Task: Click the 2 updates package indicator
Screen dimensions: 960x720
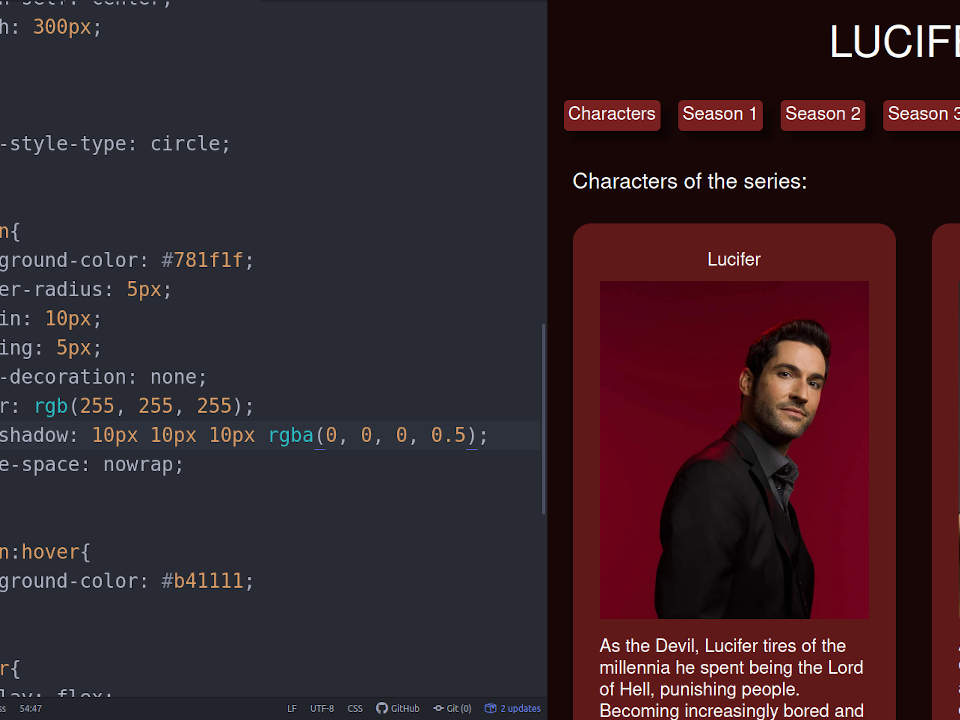Action: click(513, 708)
